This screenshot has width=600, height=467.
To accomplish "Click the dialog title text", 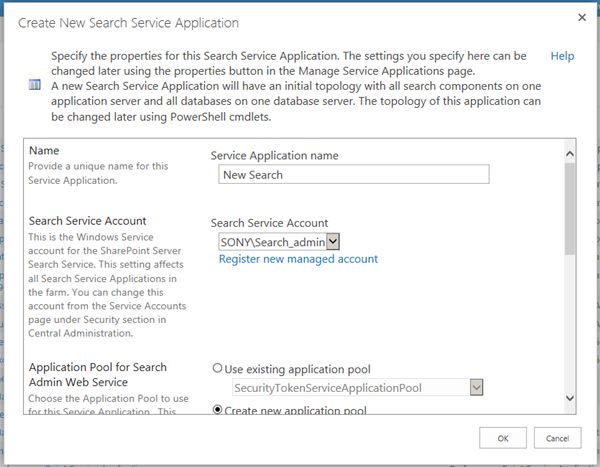I will tap(128, 23).
